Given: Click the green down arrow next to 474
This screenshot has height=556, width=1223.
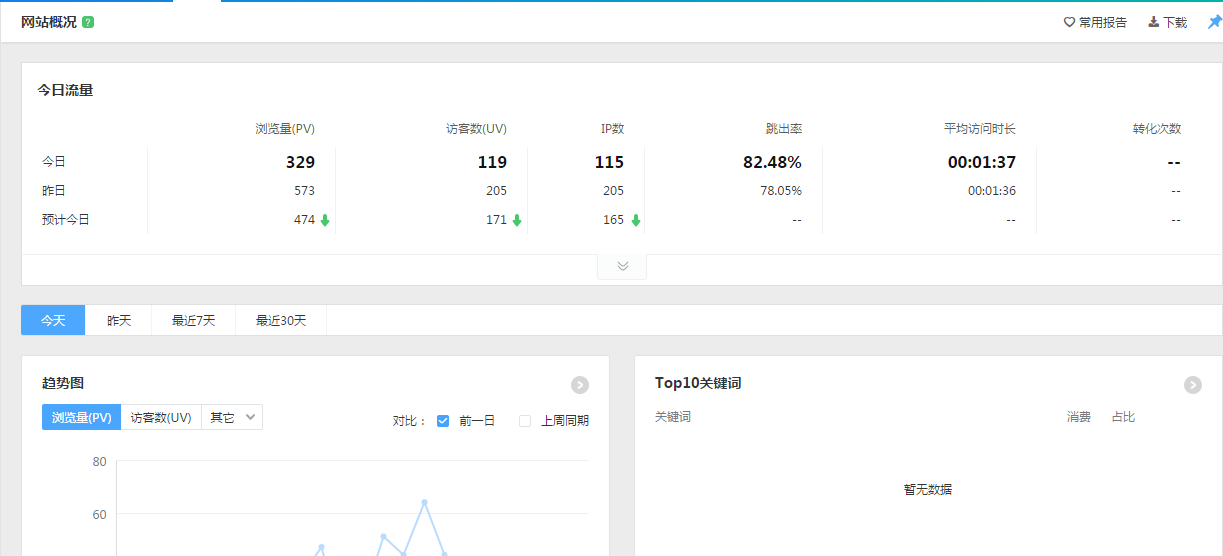Looking at the screenshot, I should click(325, 220).
